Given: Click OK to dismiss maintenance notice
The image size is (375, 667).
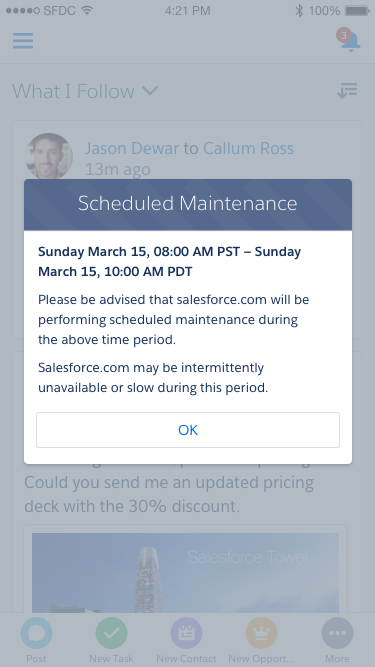Looking at the screenshot, I should pos(188,430).
